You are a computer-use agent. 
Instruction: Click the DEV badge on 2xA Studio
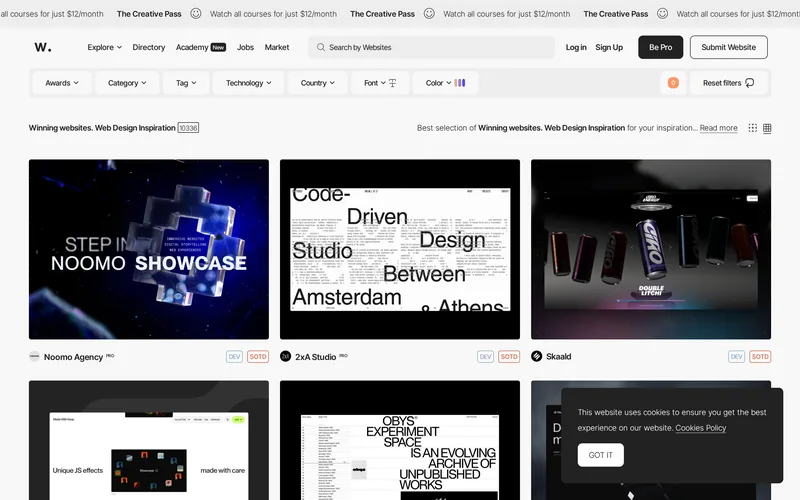click(x=485, y=357)
